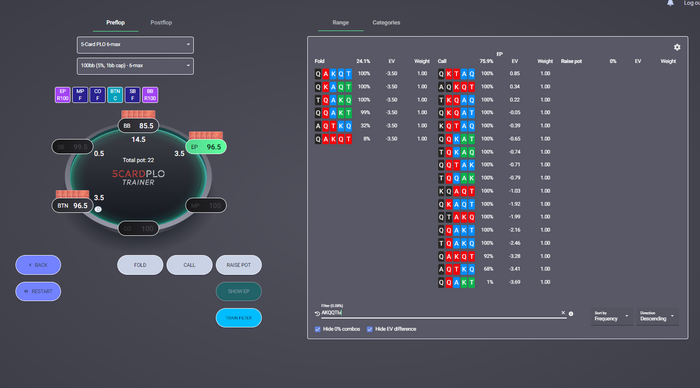Click the Train Filter button
Image resolution: width=700 pixels, height=388 pixels.
click(x=239, y=318)
